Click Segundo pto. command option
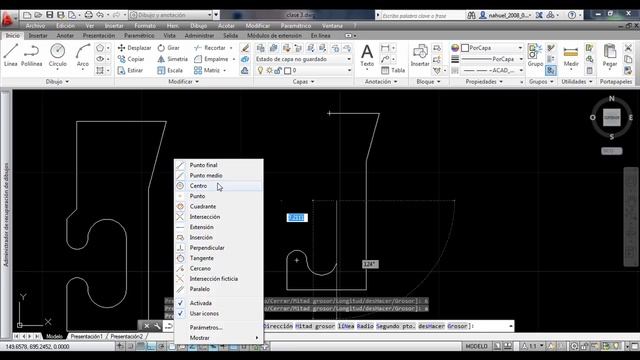Viewport: 640px width, 360px height. click(x=396, y=326)
